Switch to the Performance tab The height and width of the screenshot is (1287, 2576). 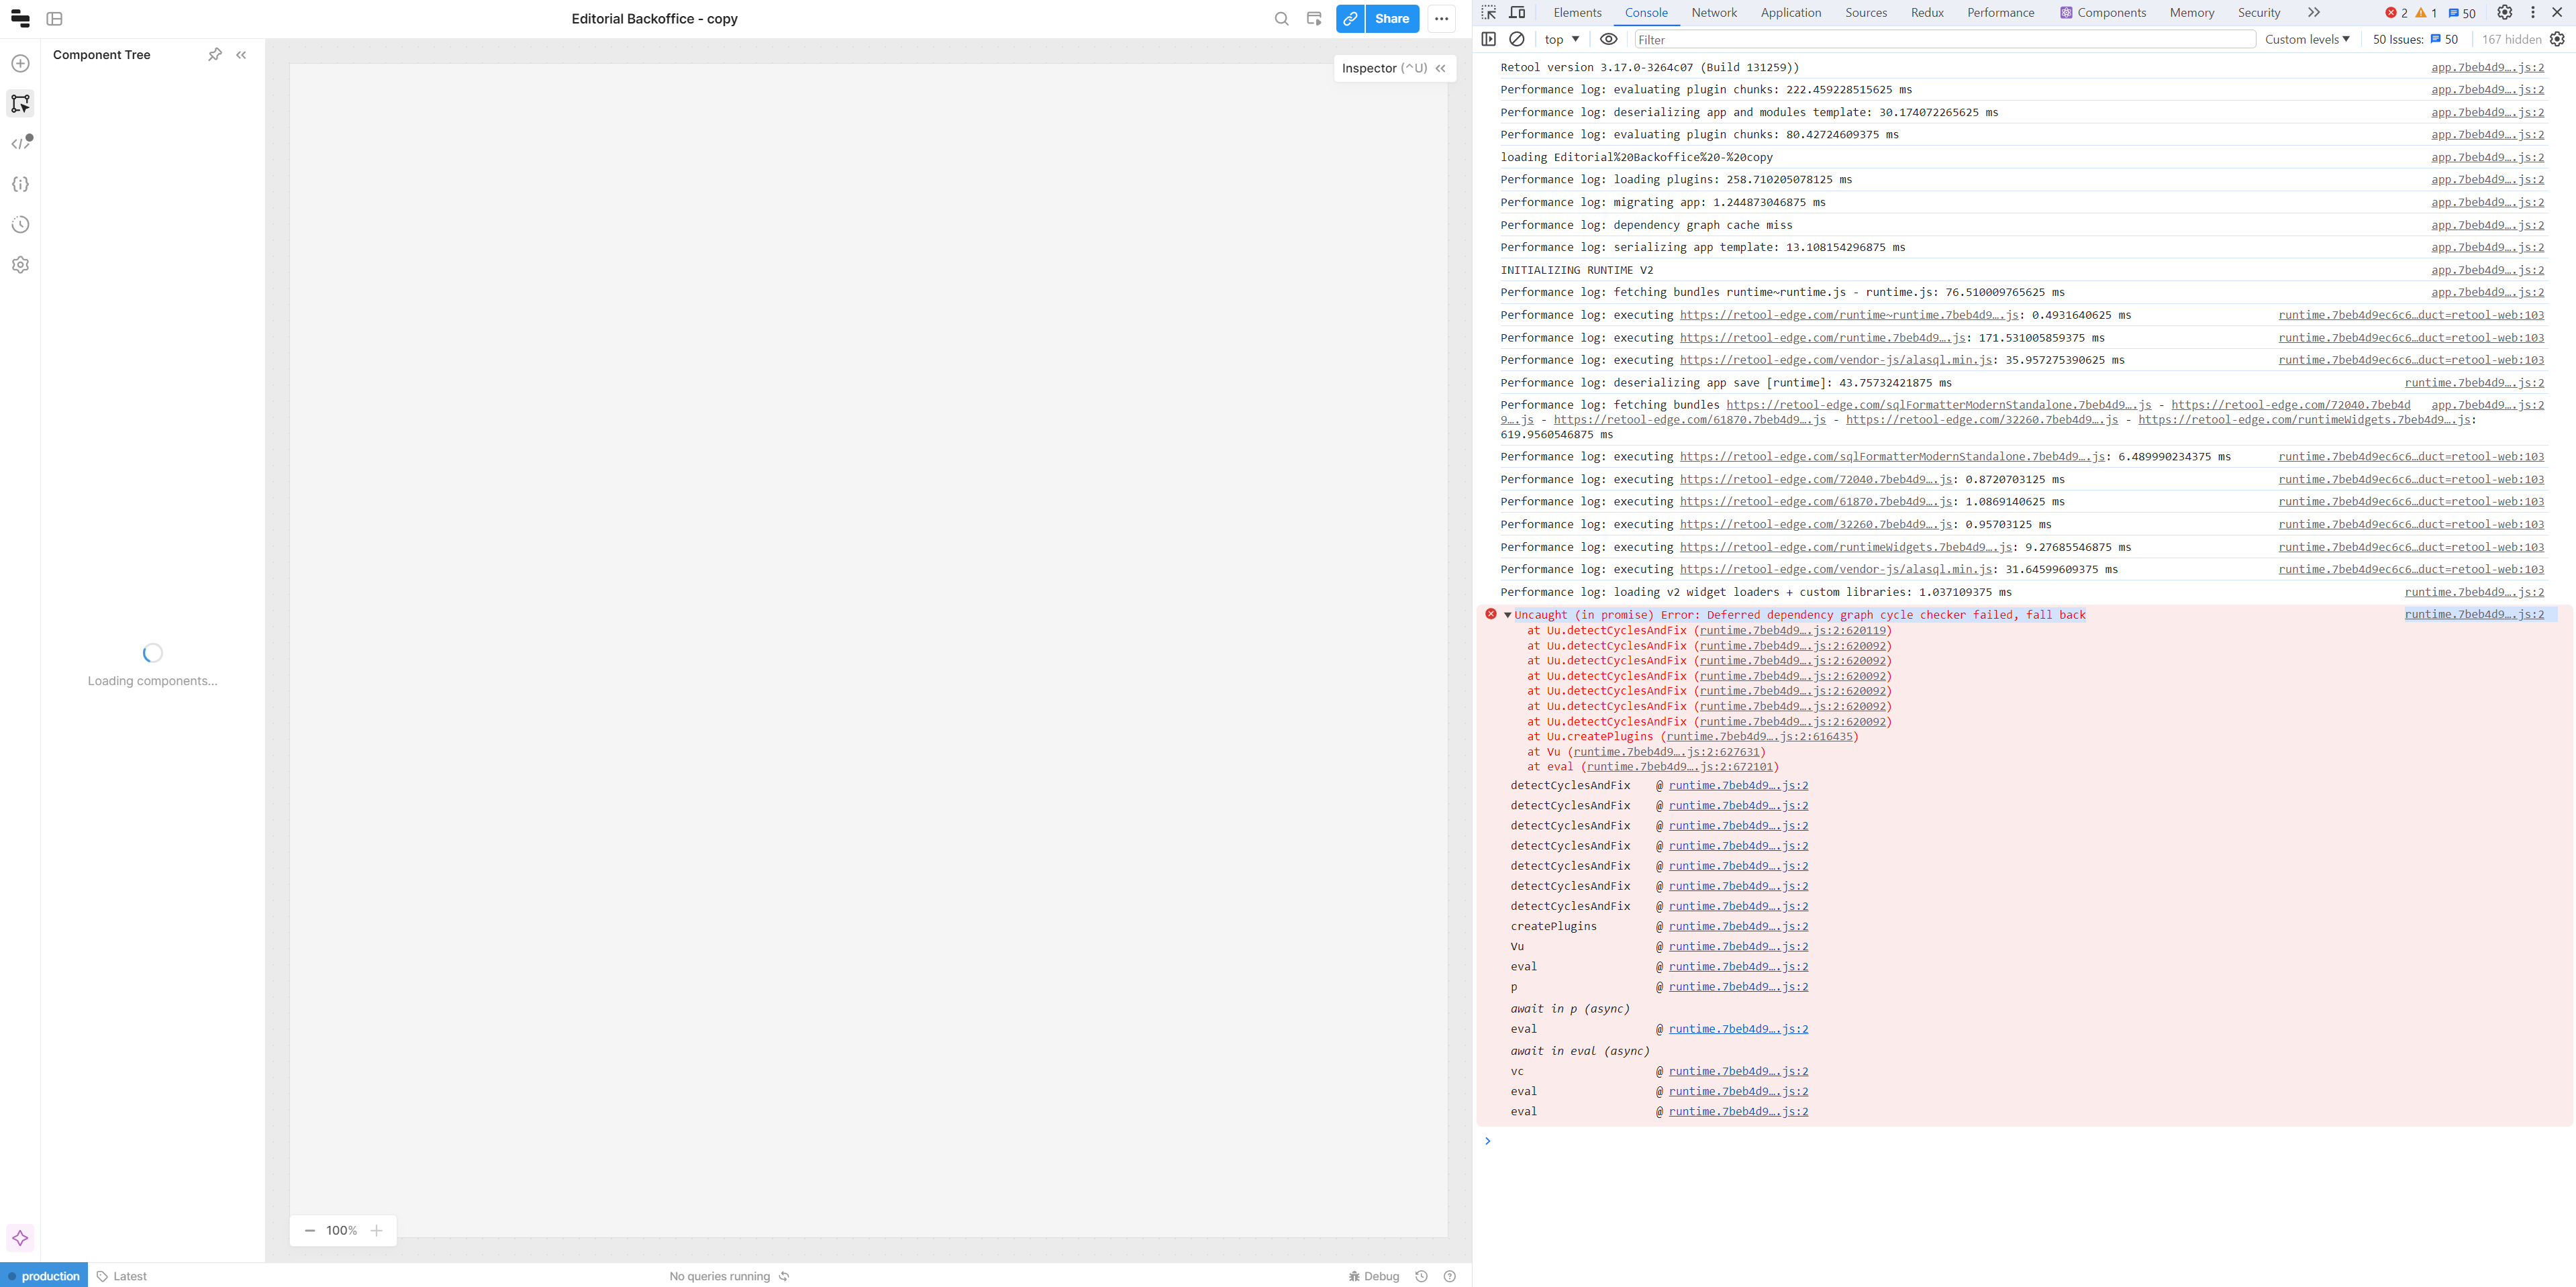pyautogui.click(x=2001, y=12)
